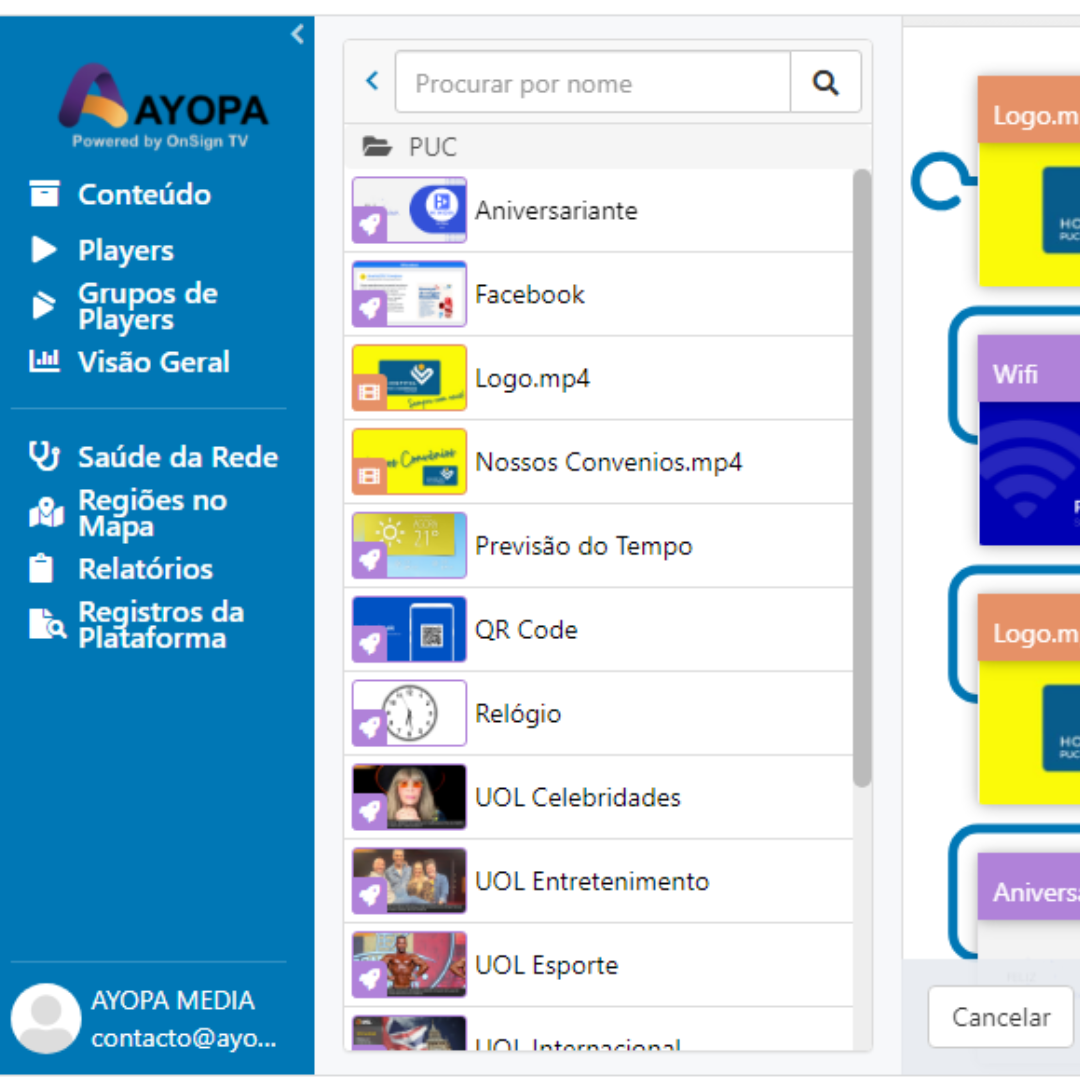Click the Relatórios clipboard icon
This screenshot has height=1080, width=1080.
coord(41,568)
